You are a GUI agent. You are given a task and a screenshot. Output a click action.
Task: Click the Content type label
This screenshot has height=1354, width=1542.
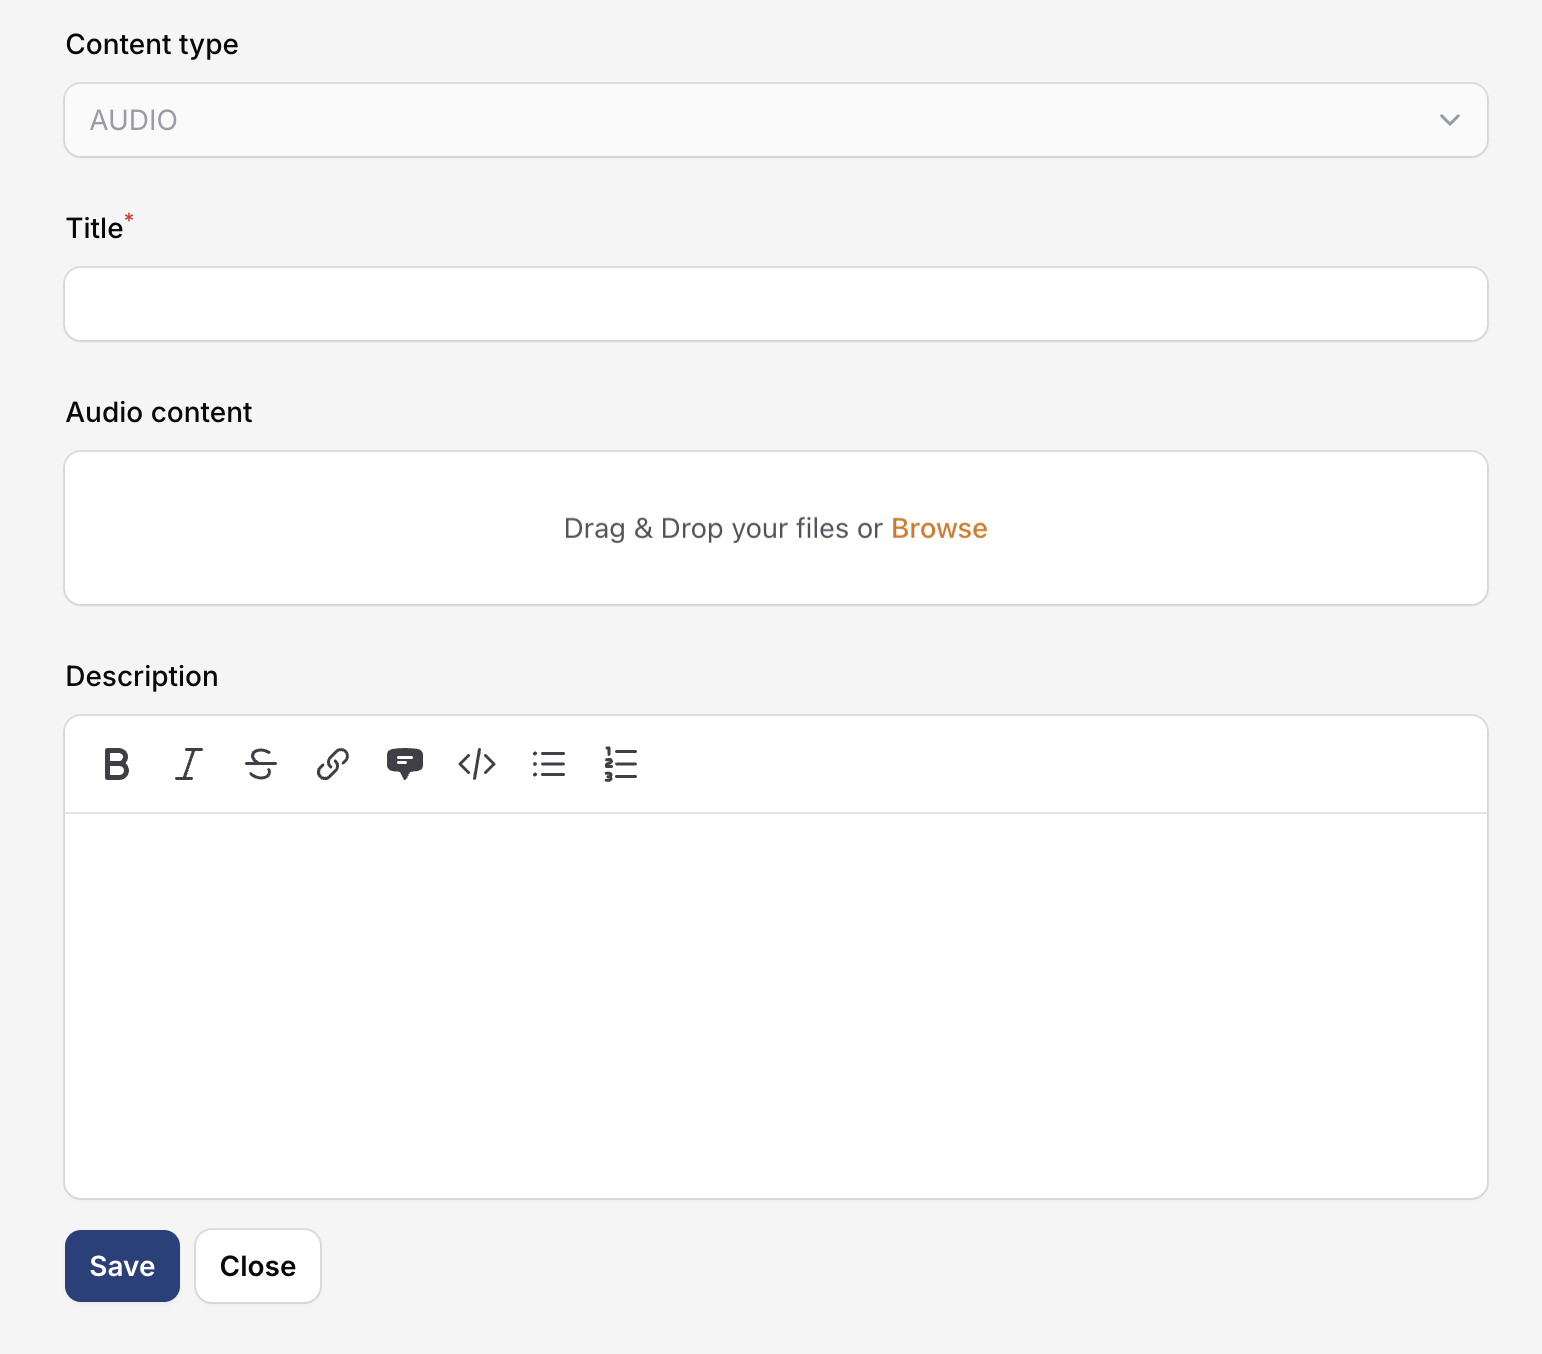(152, 45)
